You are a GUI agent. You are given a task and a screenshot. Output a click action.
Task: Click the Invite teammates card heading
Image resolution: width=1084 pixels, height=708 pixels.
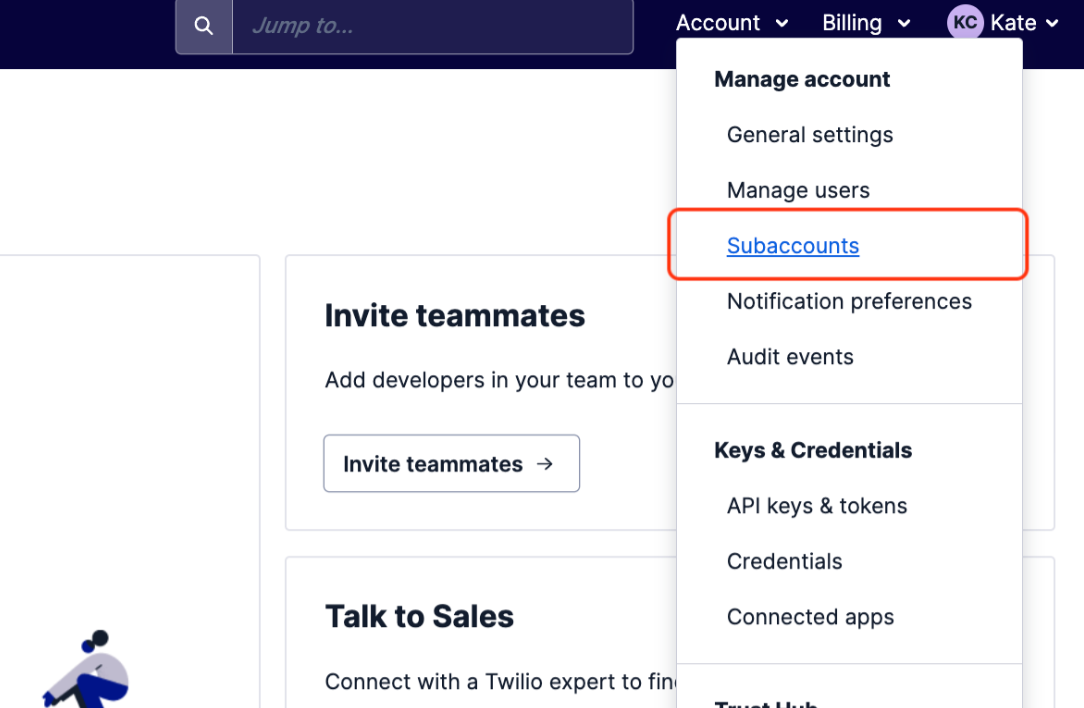pyautogui.click(x=455, y=316)
